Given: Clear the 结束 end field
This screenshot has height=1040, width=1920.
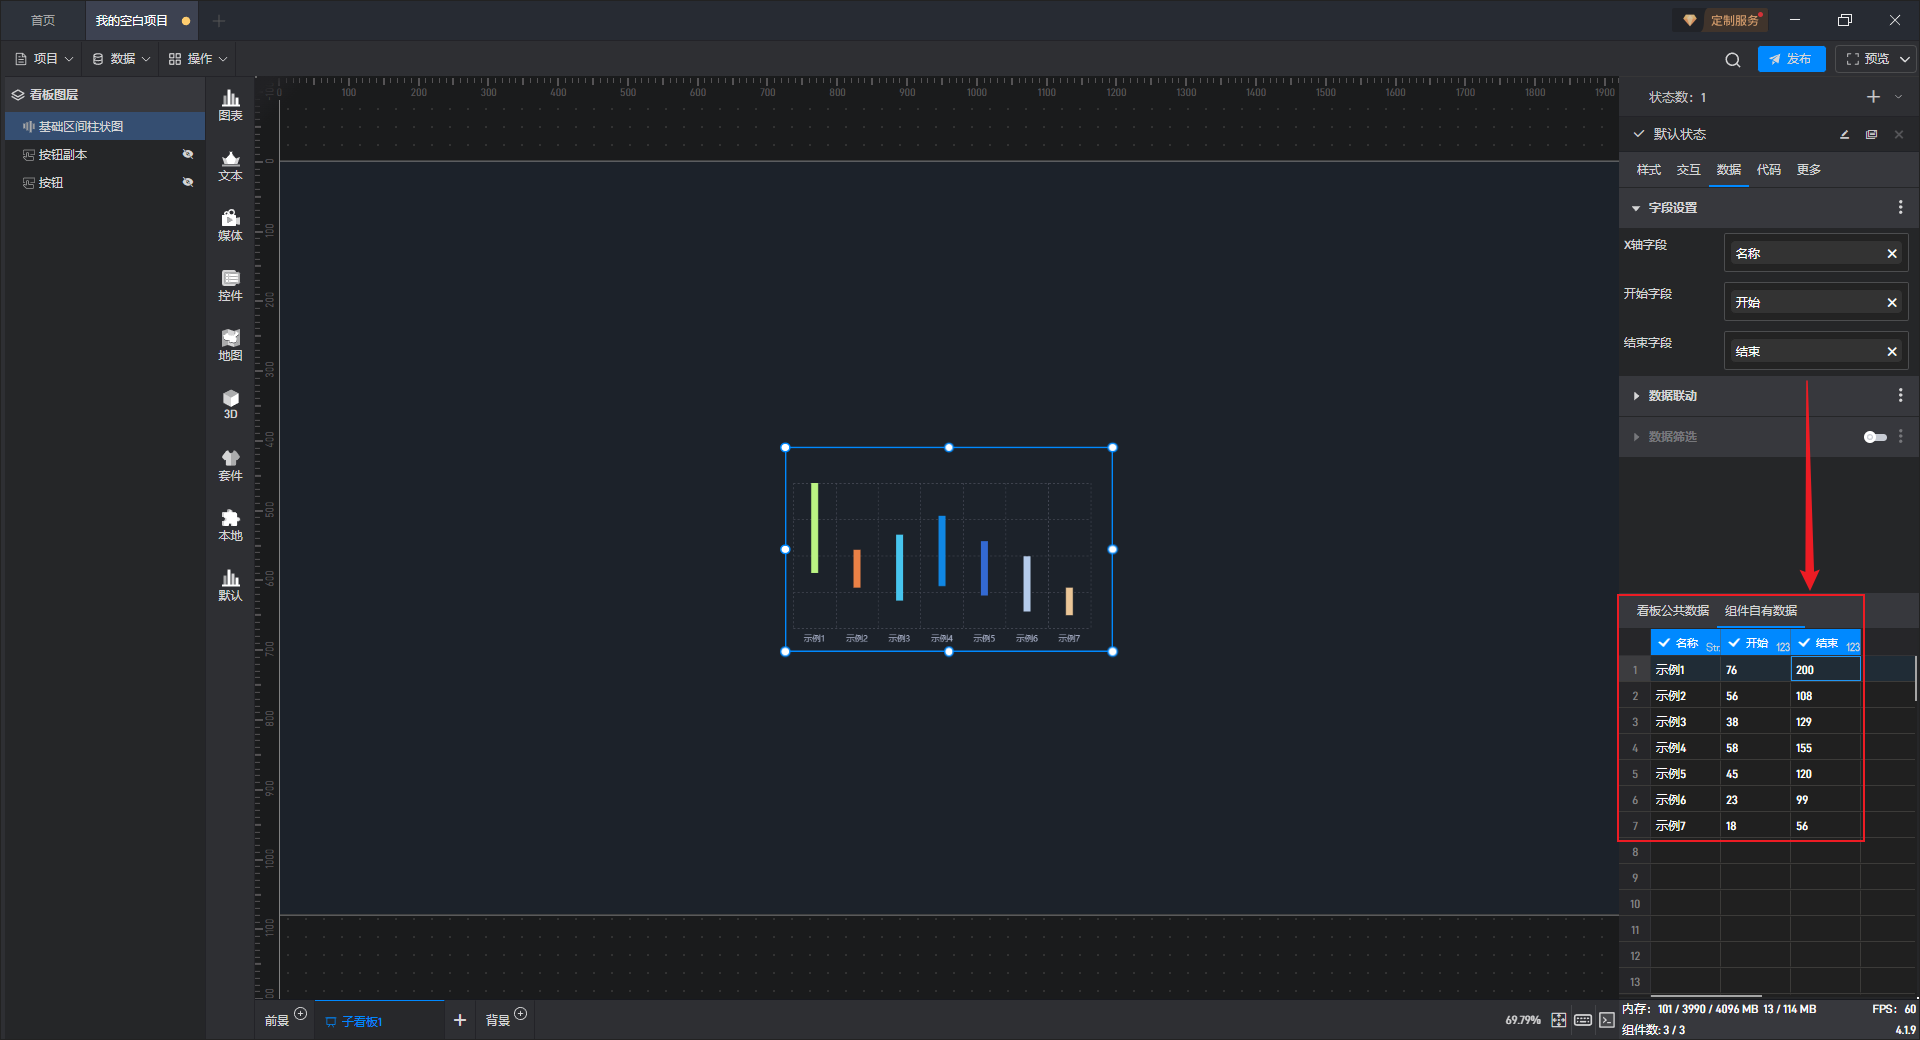Looking at the screenshot, I should [1892, 352].
